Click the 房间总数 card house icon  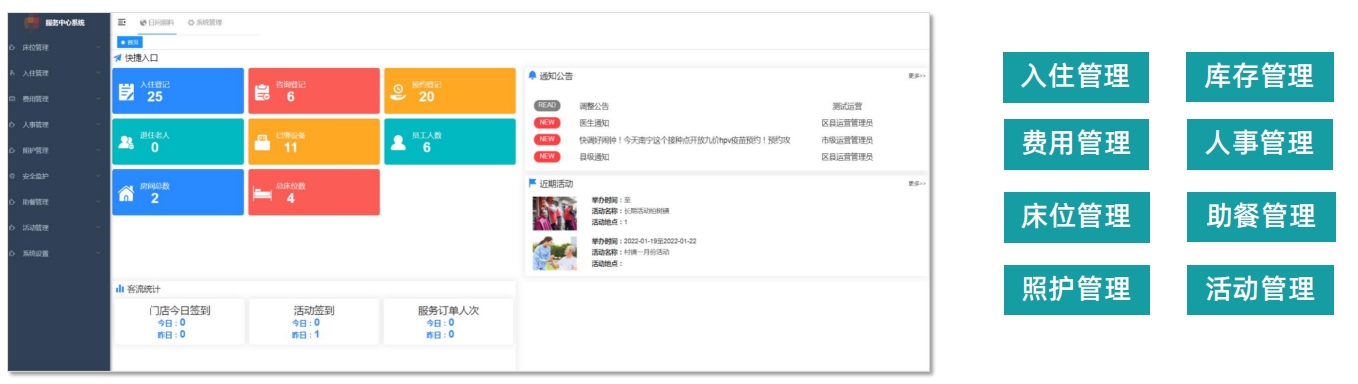tap(127, 194)
